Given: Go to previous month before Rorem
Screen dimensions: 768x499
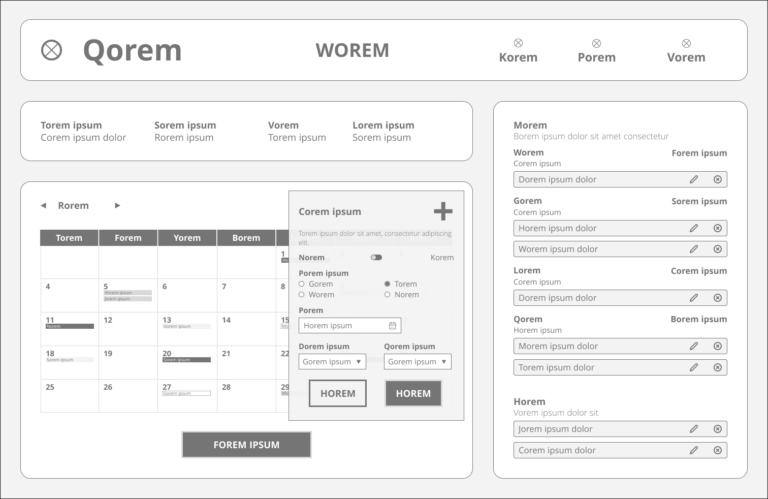Looking at the screenshot, I should [43, 206].
